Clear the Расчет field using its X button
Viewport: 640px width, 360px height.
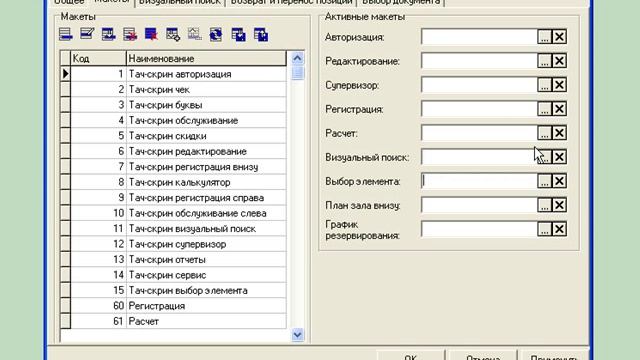point(559,133)
